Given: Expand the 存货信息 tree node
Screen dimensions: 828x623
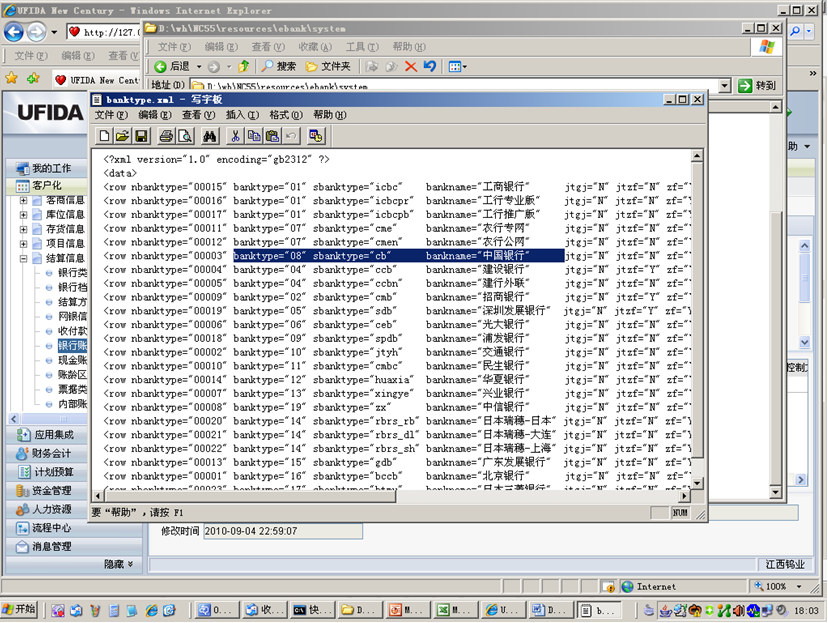Looking at the screenshot, I should pyautogui.click(x=23, y=229).
